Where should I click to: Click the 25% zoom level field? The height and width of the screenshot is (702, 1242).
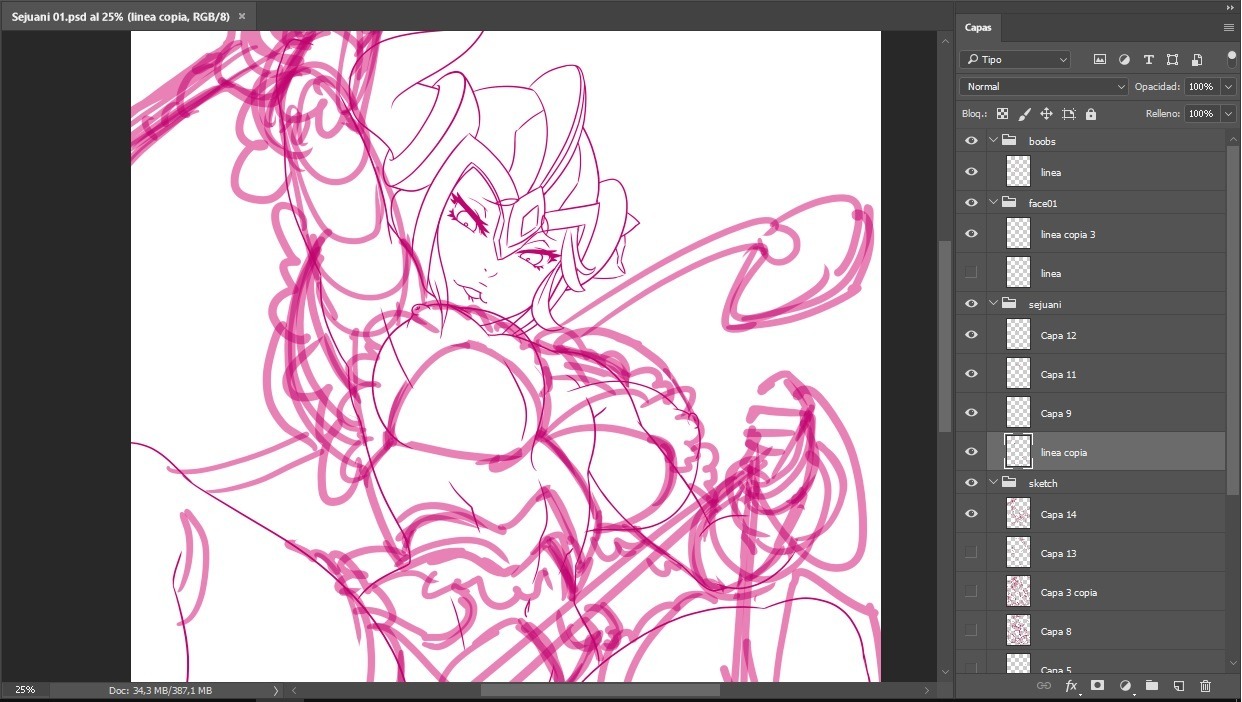click(25, 690)
